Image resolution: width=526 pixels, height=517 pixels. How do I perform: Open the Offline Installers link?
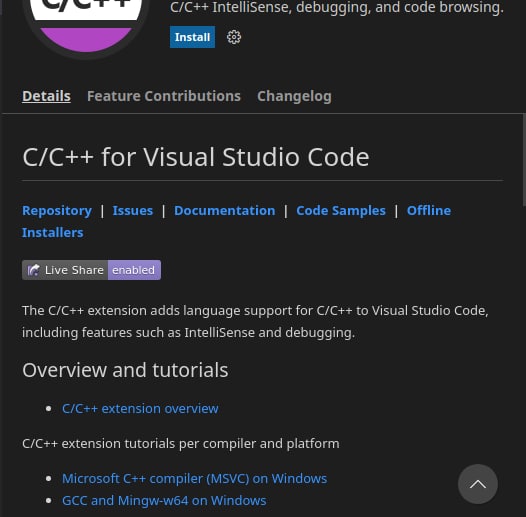[x=429, y=211]
